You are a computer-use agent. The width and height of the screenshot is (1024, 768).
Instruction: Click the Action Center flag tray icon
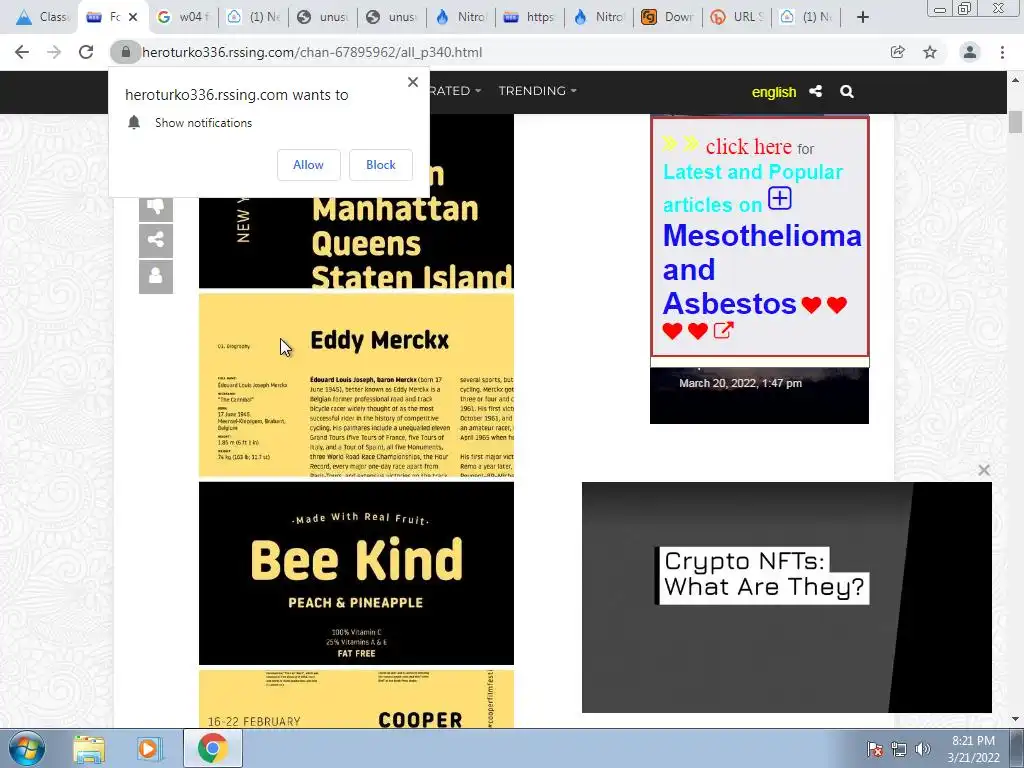875,749
